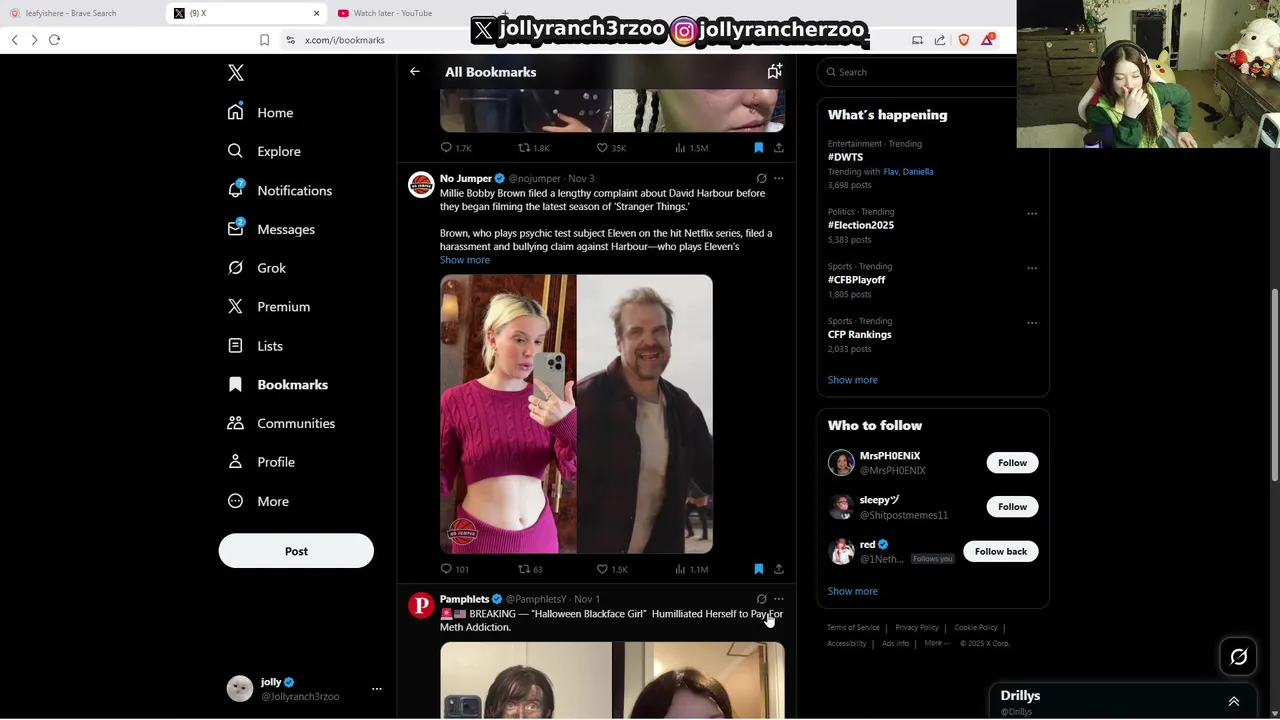This screenshot has width=1280, height=720.
Task: Reply to No Jumper post
Action: 455,569
